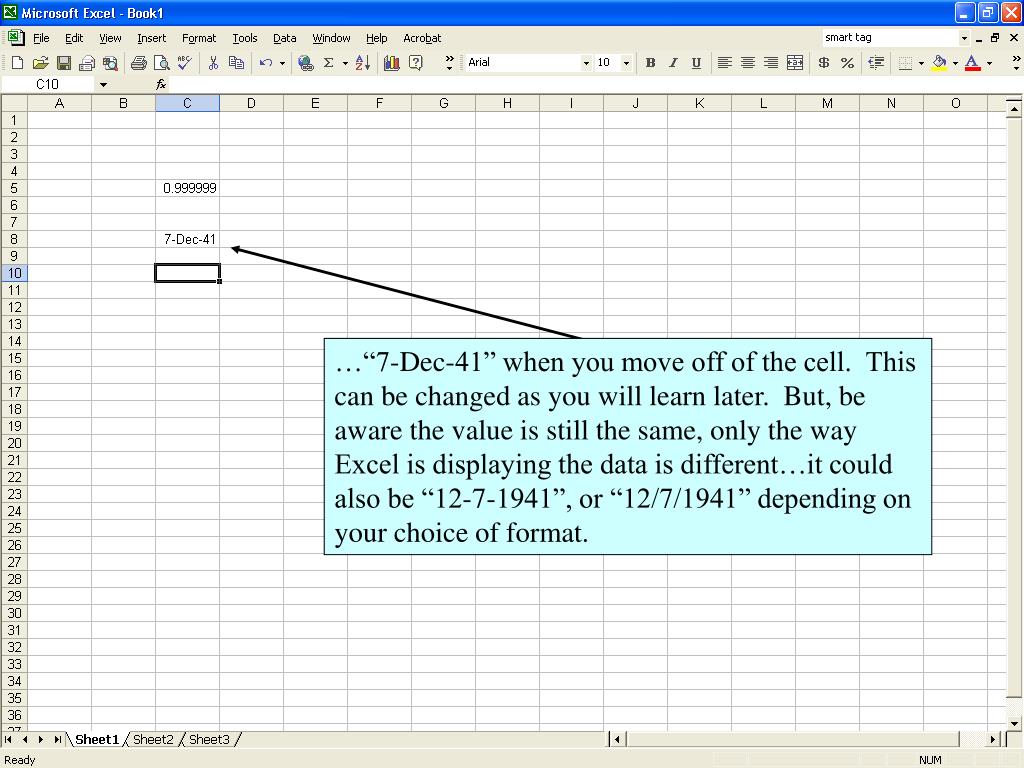Toggle Align Right

(x=771, y=63)
